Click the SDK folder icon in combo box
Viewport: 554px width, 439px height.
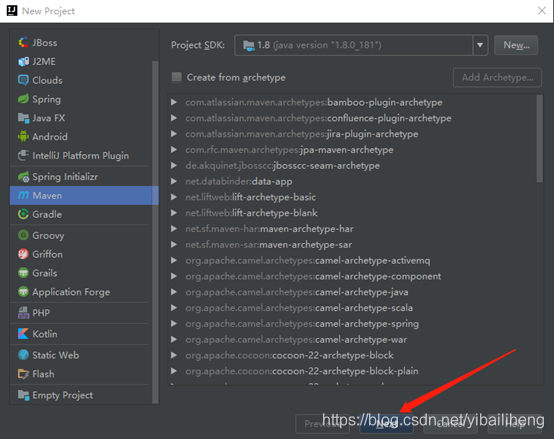point(249,45)
